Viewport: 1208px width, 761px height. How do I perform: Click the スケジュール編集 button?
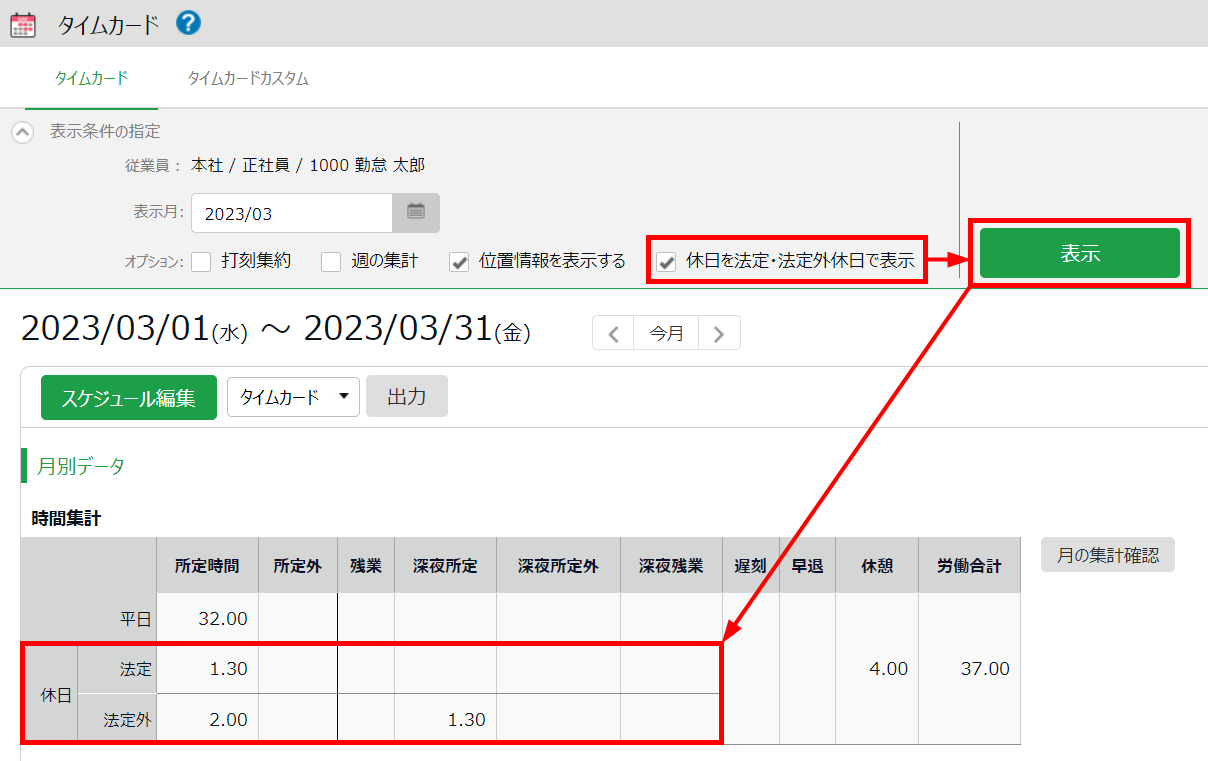(128, 398)
